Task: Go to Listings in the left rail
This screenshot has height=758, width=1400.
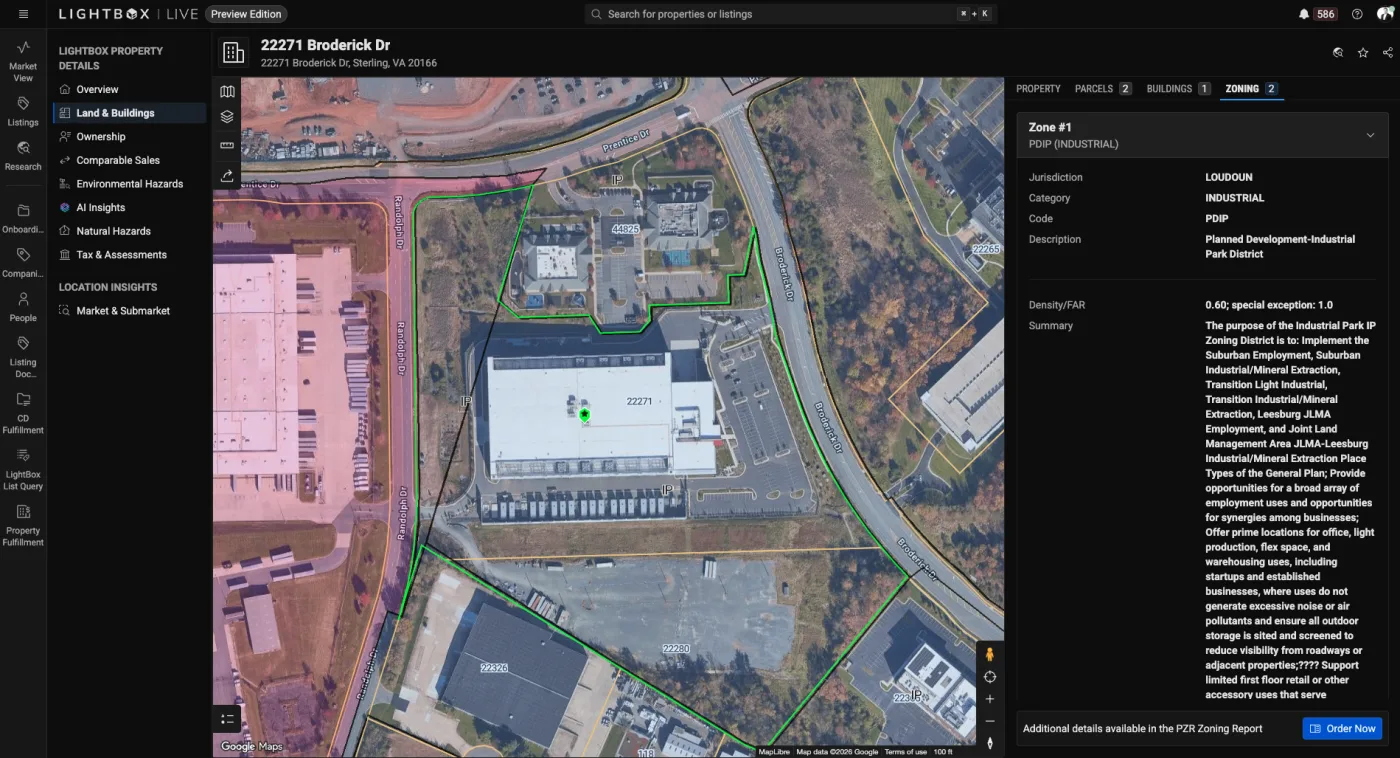Action: (23, 111)
